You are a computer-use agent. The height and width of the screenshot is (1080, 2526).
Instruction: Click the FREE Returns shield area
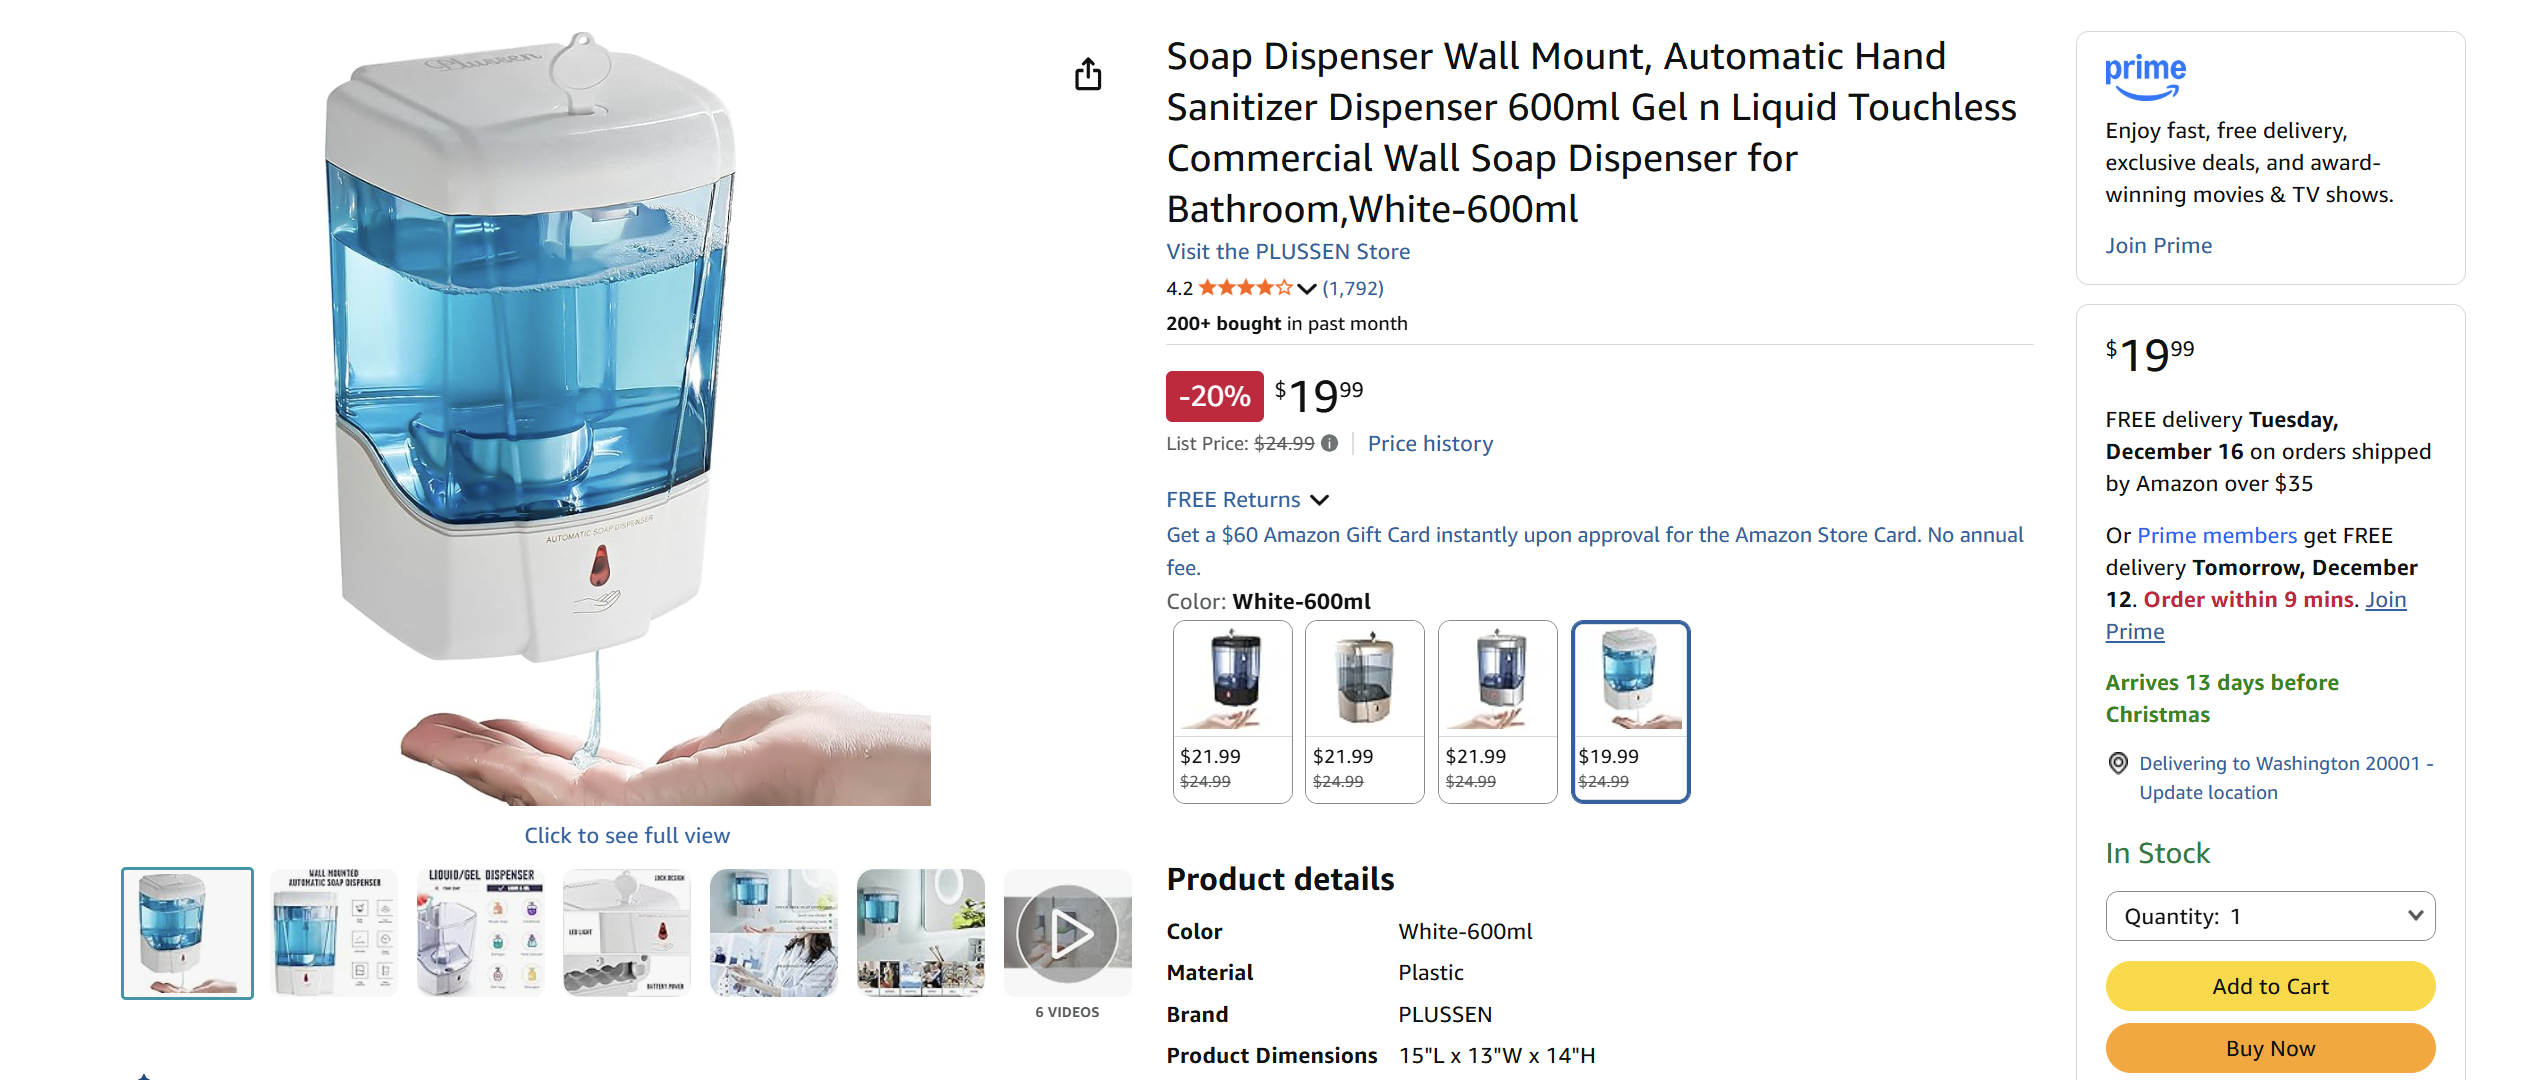point(1234,499)
